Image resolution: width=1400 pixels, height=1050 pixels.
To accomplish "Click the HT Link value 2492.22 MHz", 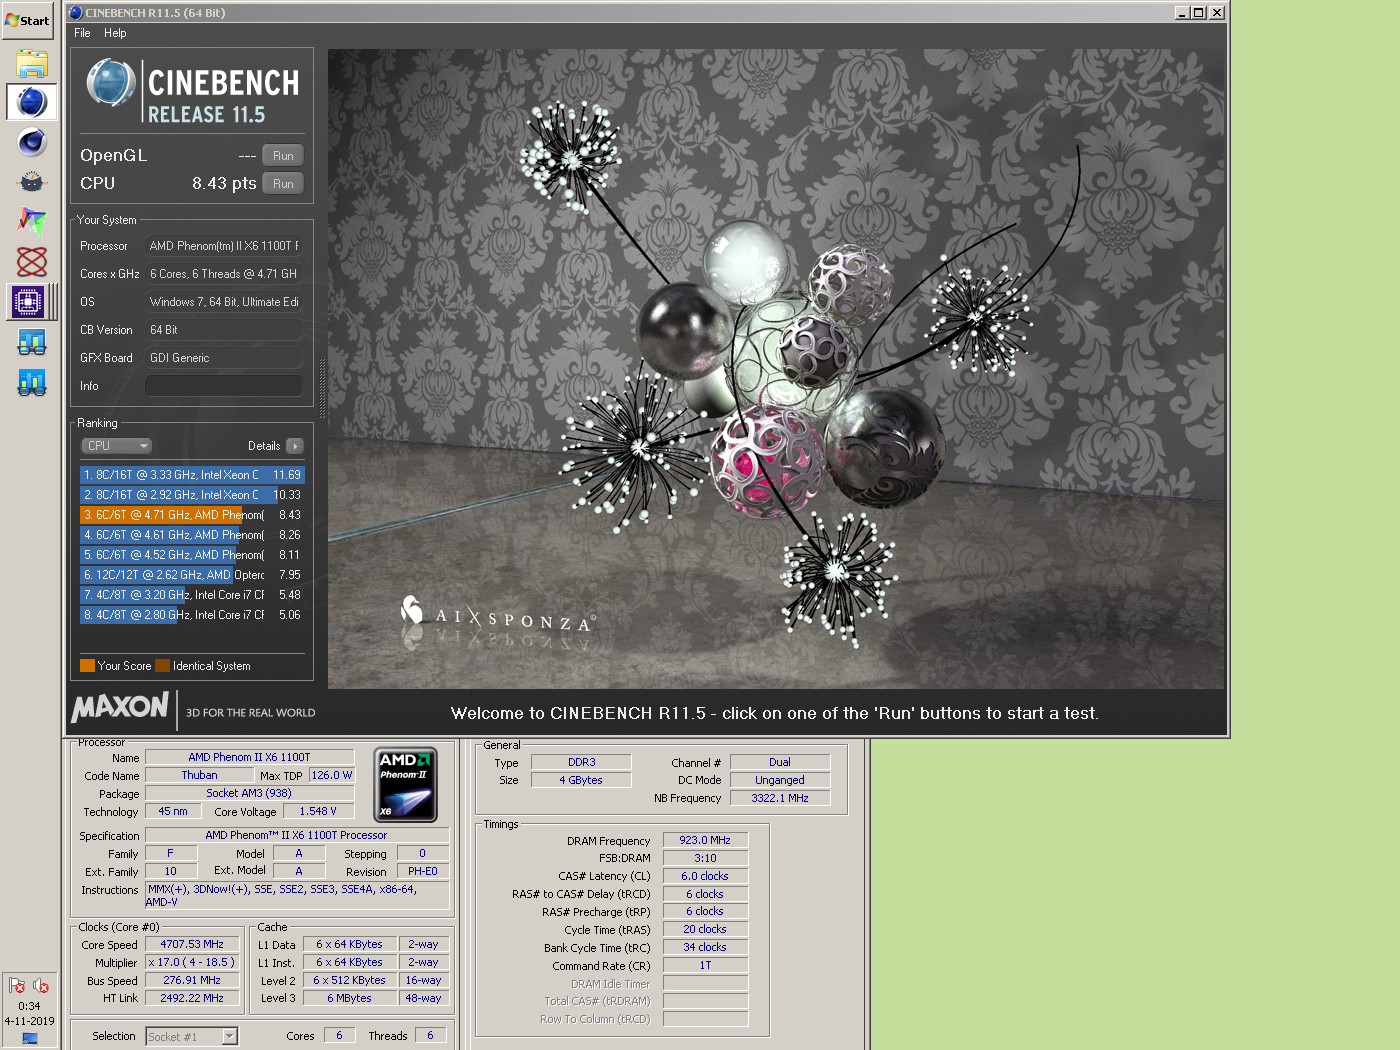I will [x=192, y=998].
